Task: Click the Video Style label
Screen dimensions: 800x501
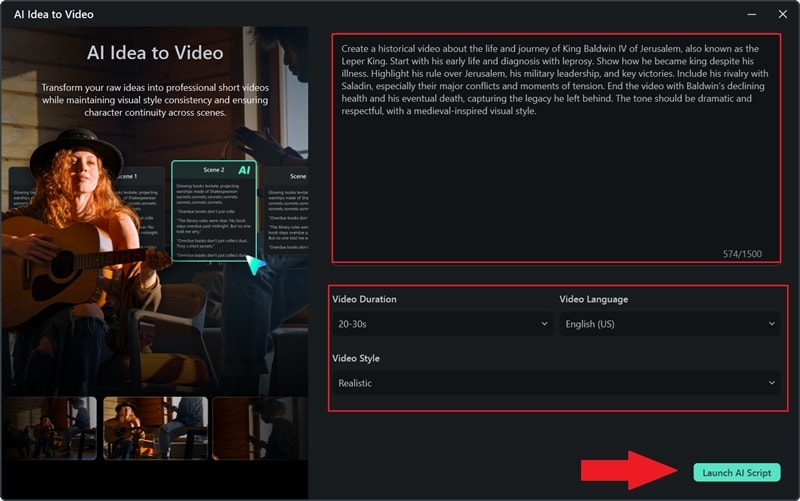Action: click(356, 359)
